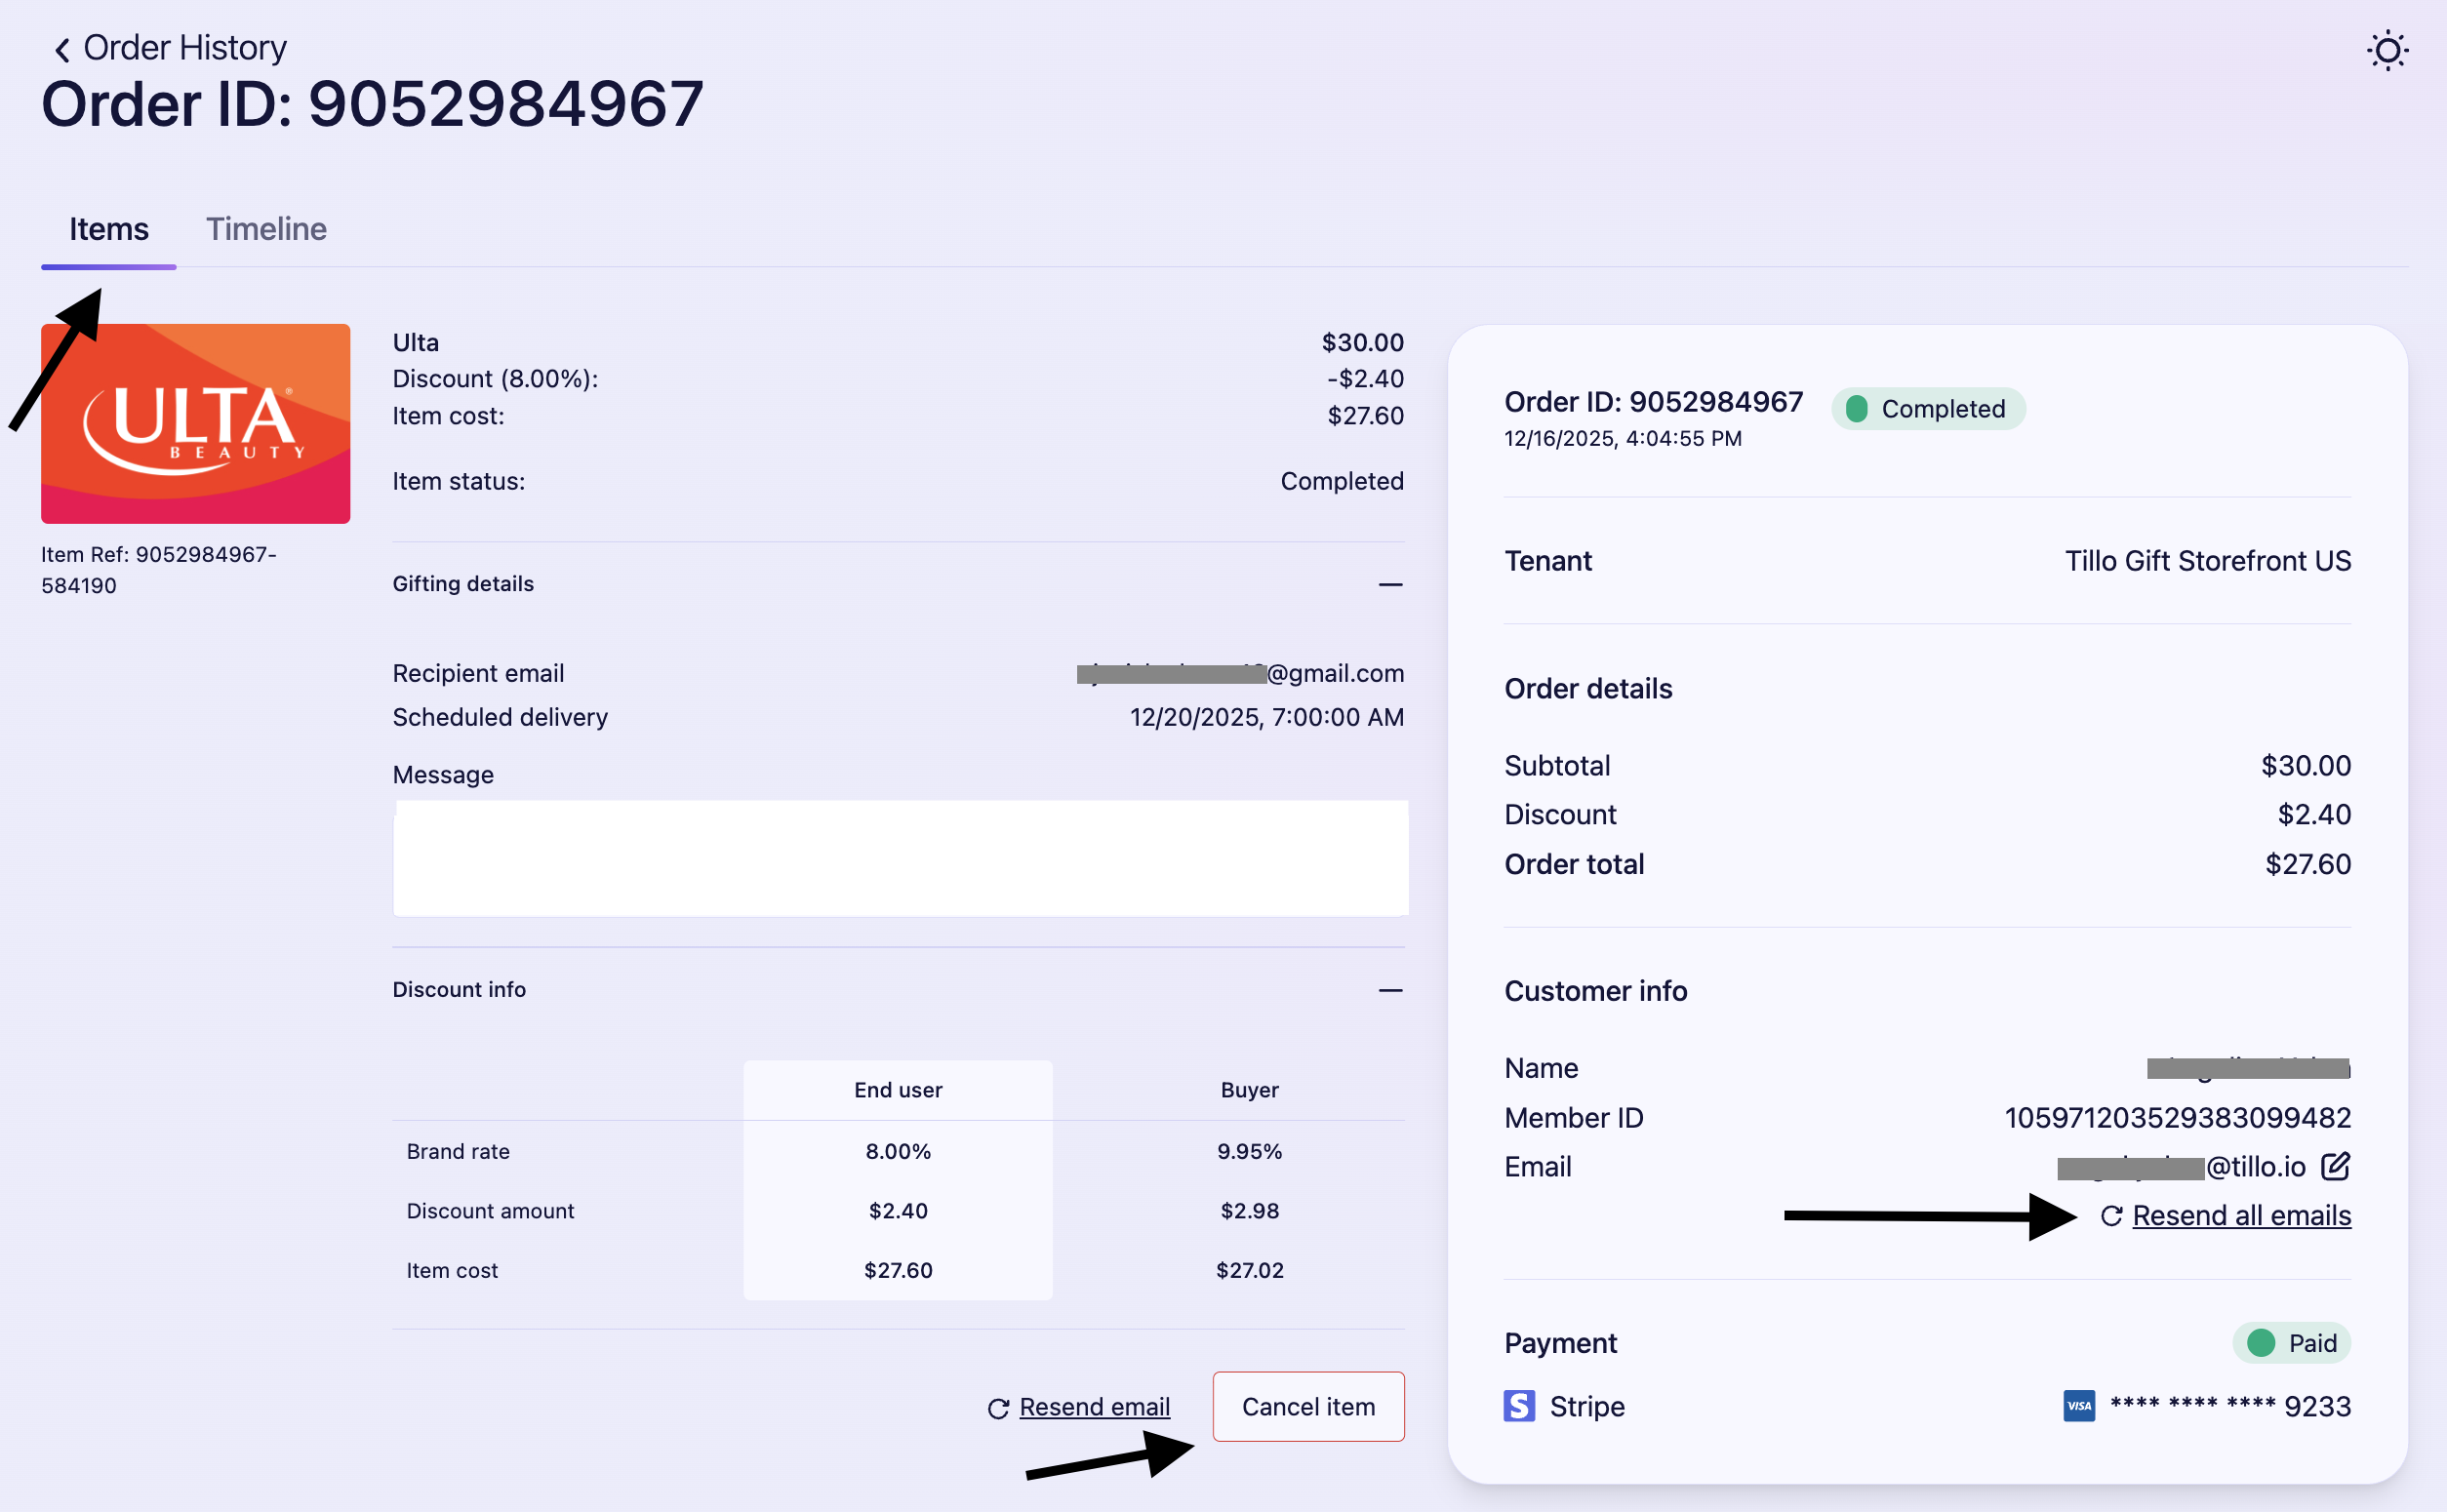The image size is (2447, 1512).
Task: Click the green Paid status badge
Action: (2290, 1343)
